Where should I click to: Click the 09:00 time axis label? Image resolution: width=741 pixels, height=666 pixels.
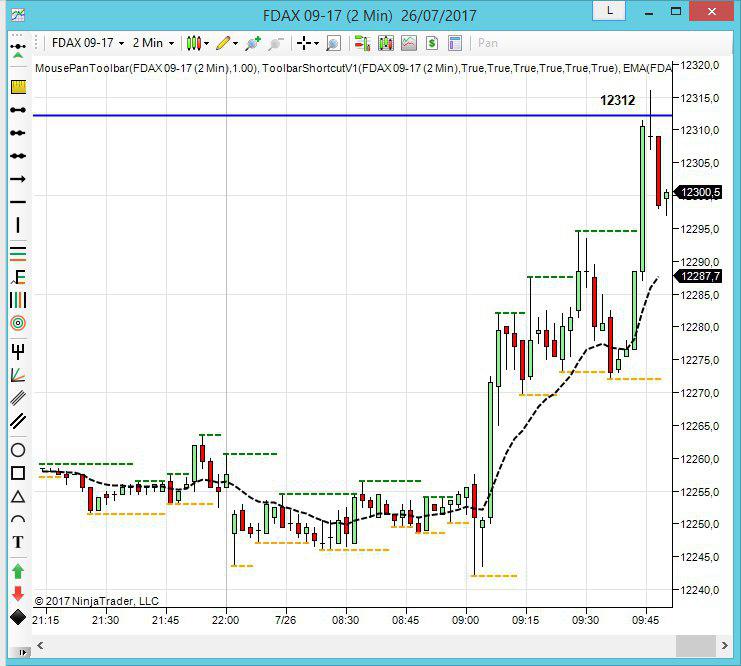pos(465,620)
